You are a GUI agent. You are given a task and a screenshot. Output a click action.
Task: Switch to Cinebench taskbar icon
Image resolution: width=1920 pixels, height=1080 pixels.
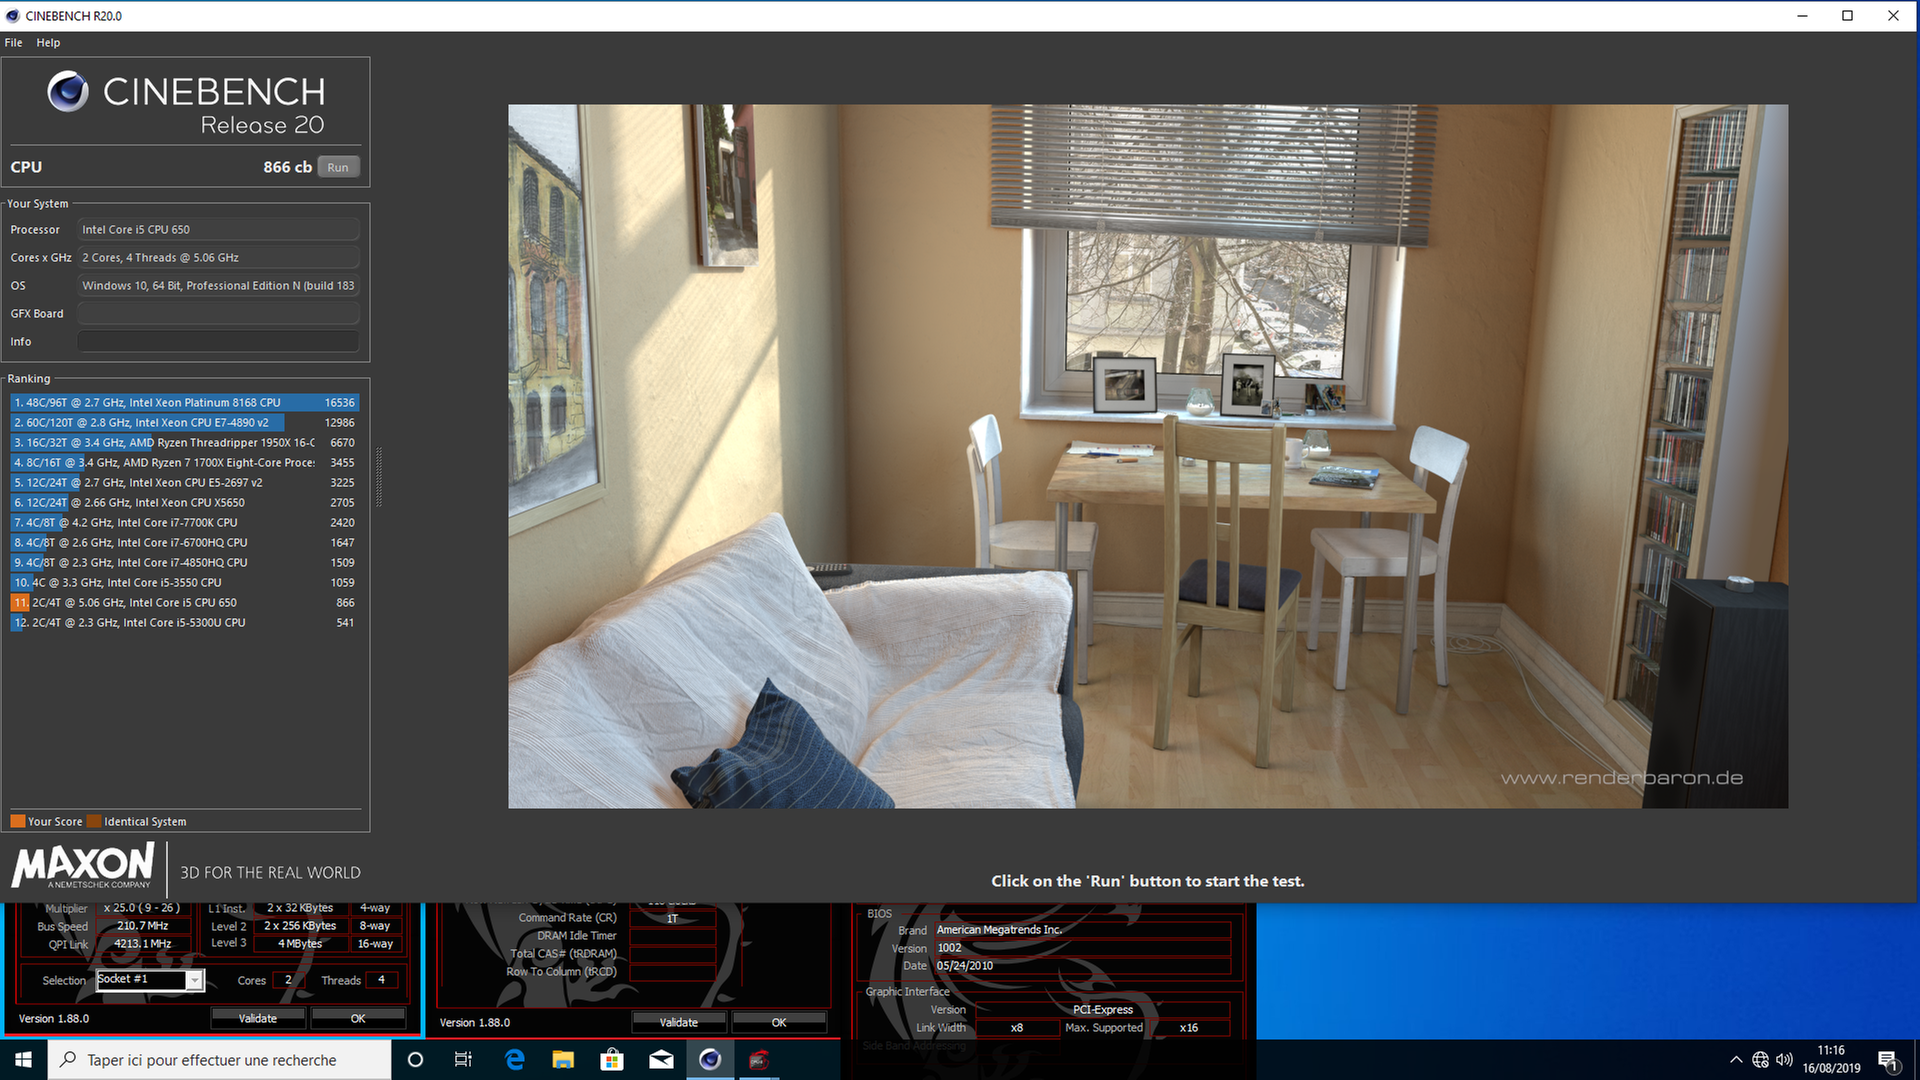click(710, 1060)
